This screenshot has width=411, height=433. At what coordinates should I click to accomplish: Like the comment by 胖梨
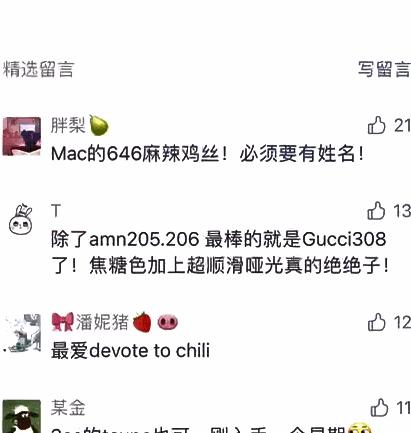coord(376,125)
